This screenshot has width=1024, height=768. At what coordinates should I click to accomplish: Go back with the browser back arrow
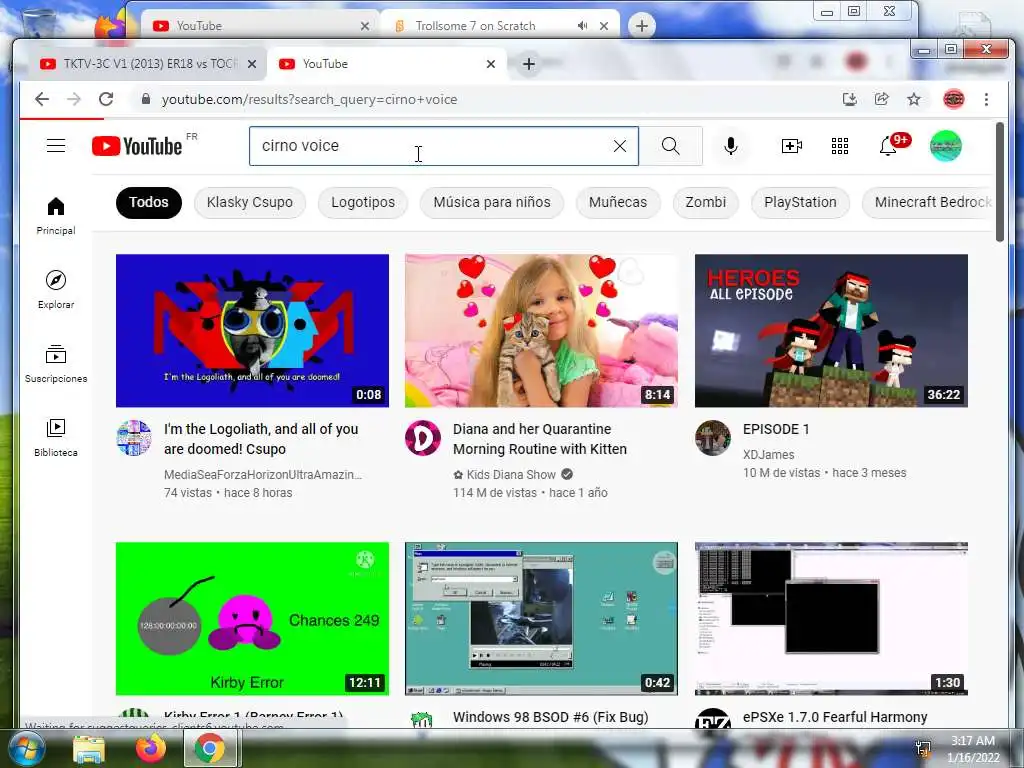tap(42, 99)
